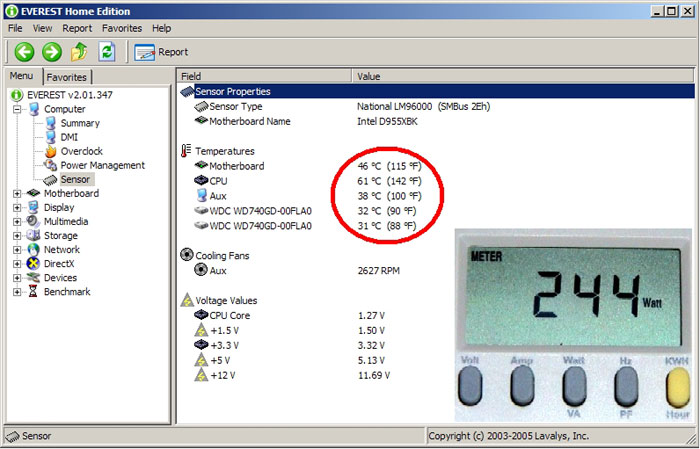700x449 pixels.
Task: Expand the Benchmark tree node
Action: [x=17, y=292]
